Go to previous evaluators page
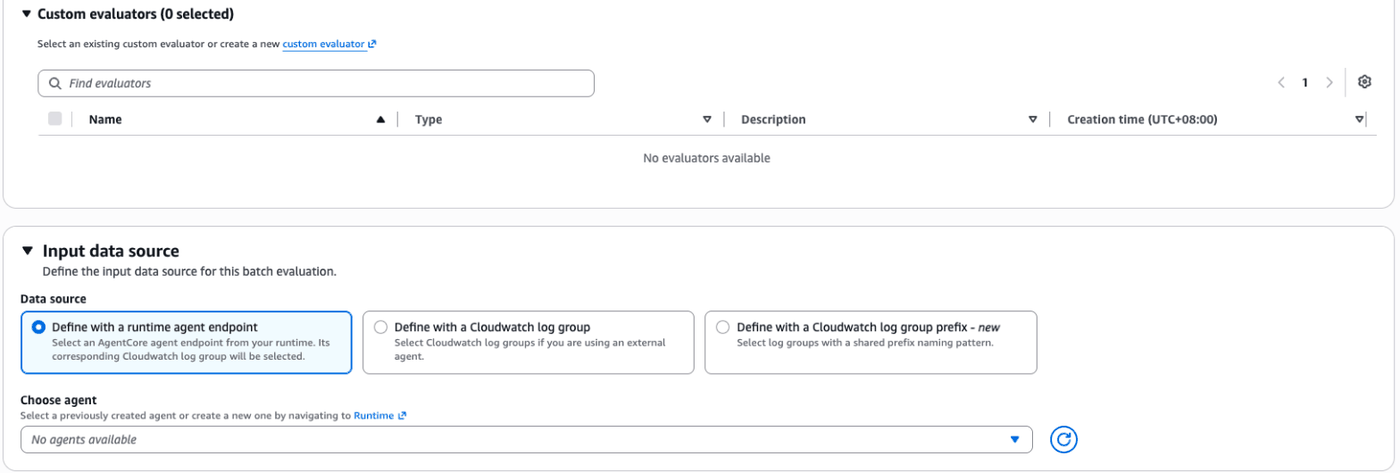 pos(1281,83)
